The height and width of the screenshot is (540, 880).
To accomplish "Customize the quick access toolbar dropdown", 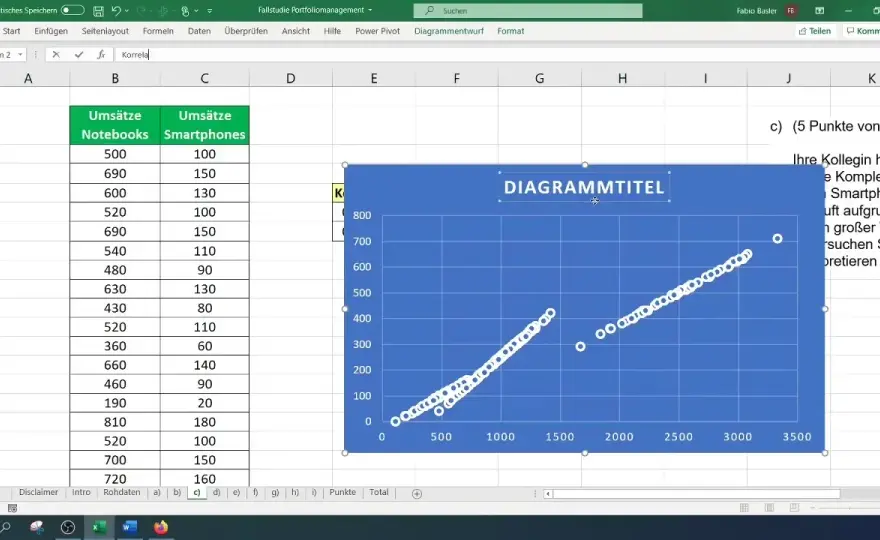I will pos(210,11).
